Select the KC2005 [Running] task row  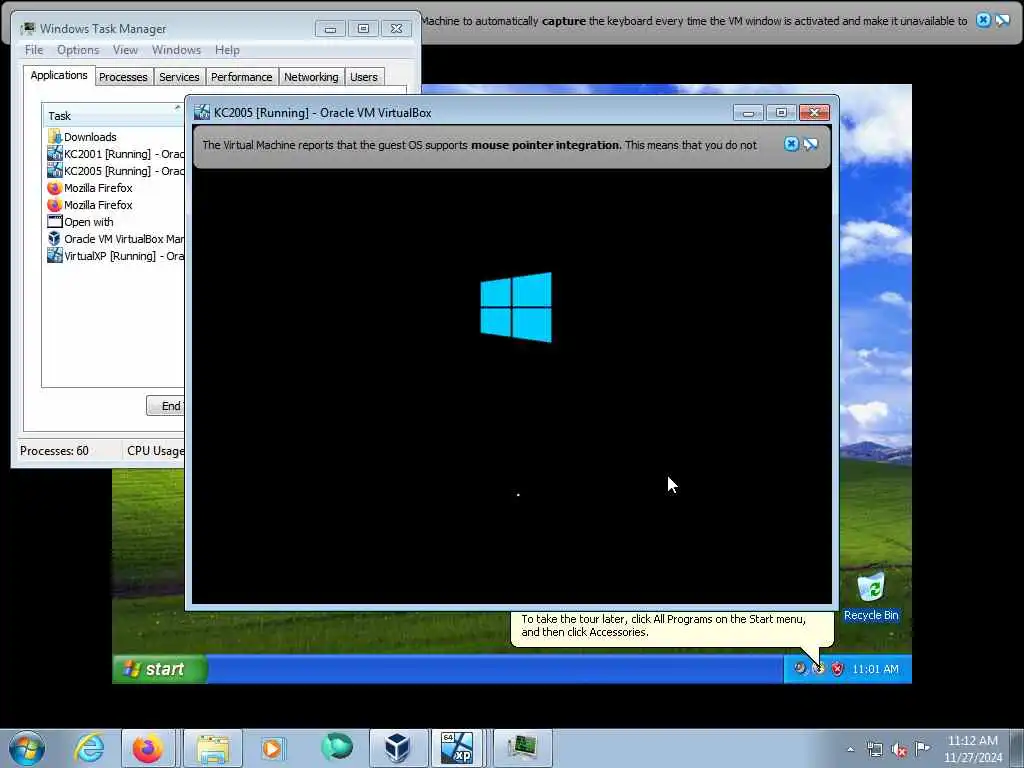[115, 170]
